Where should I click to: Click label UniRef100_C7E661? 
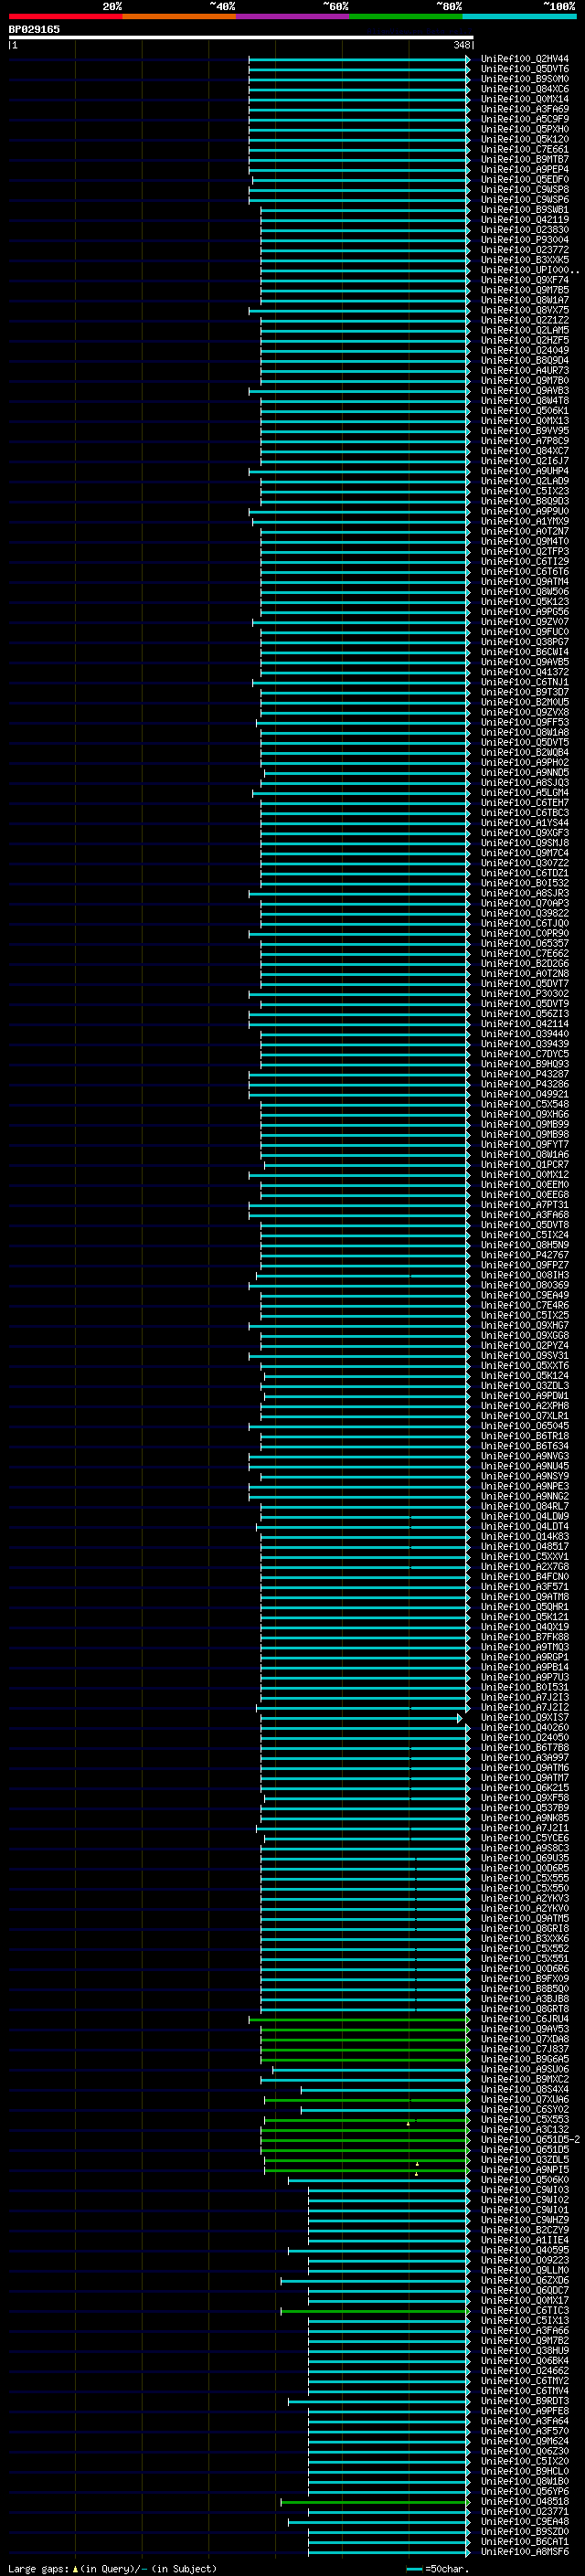525,149
